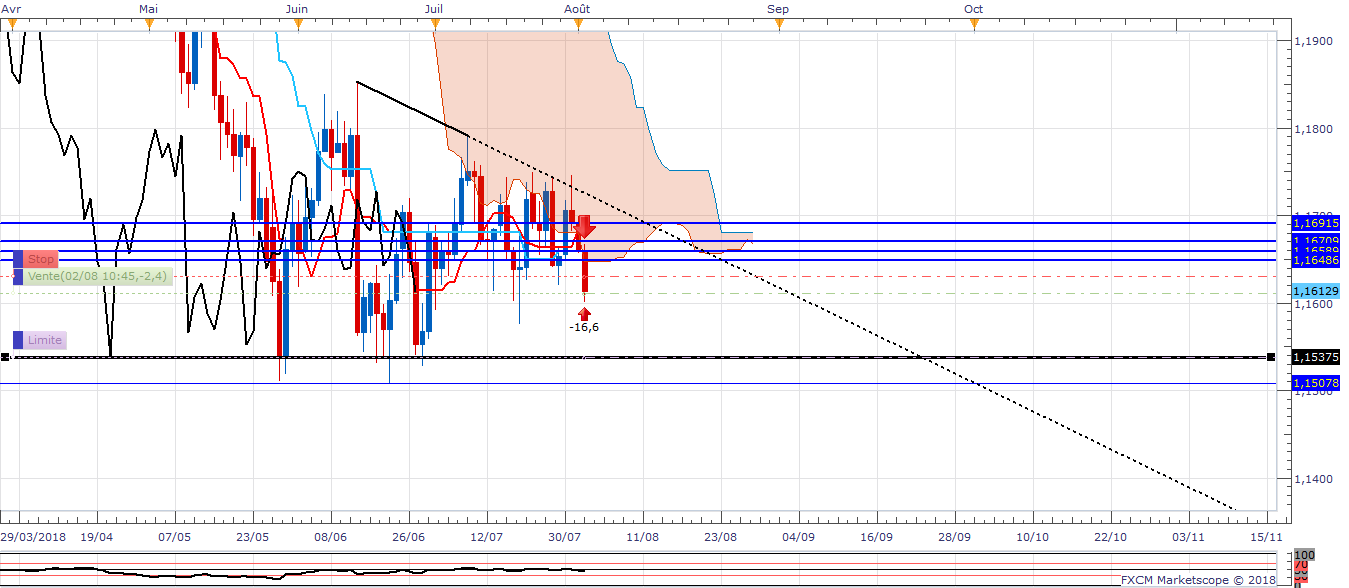
Task: Select the 1,15078 blue price label
Action: (1315, 383)
